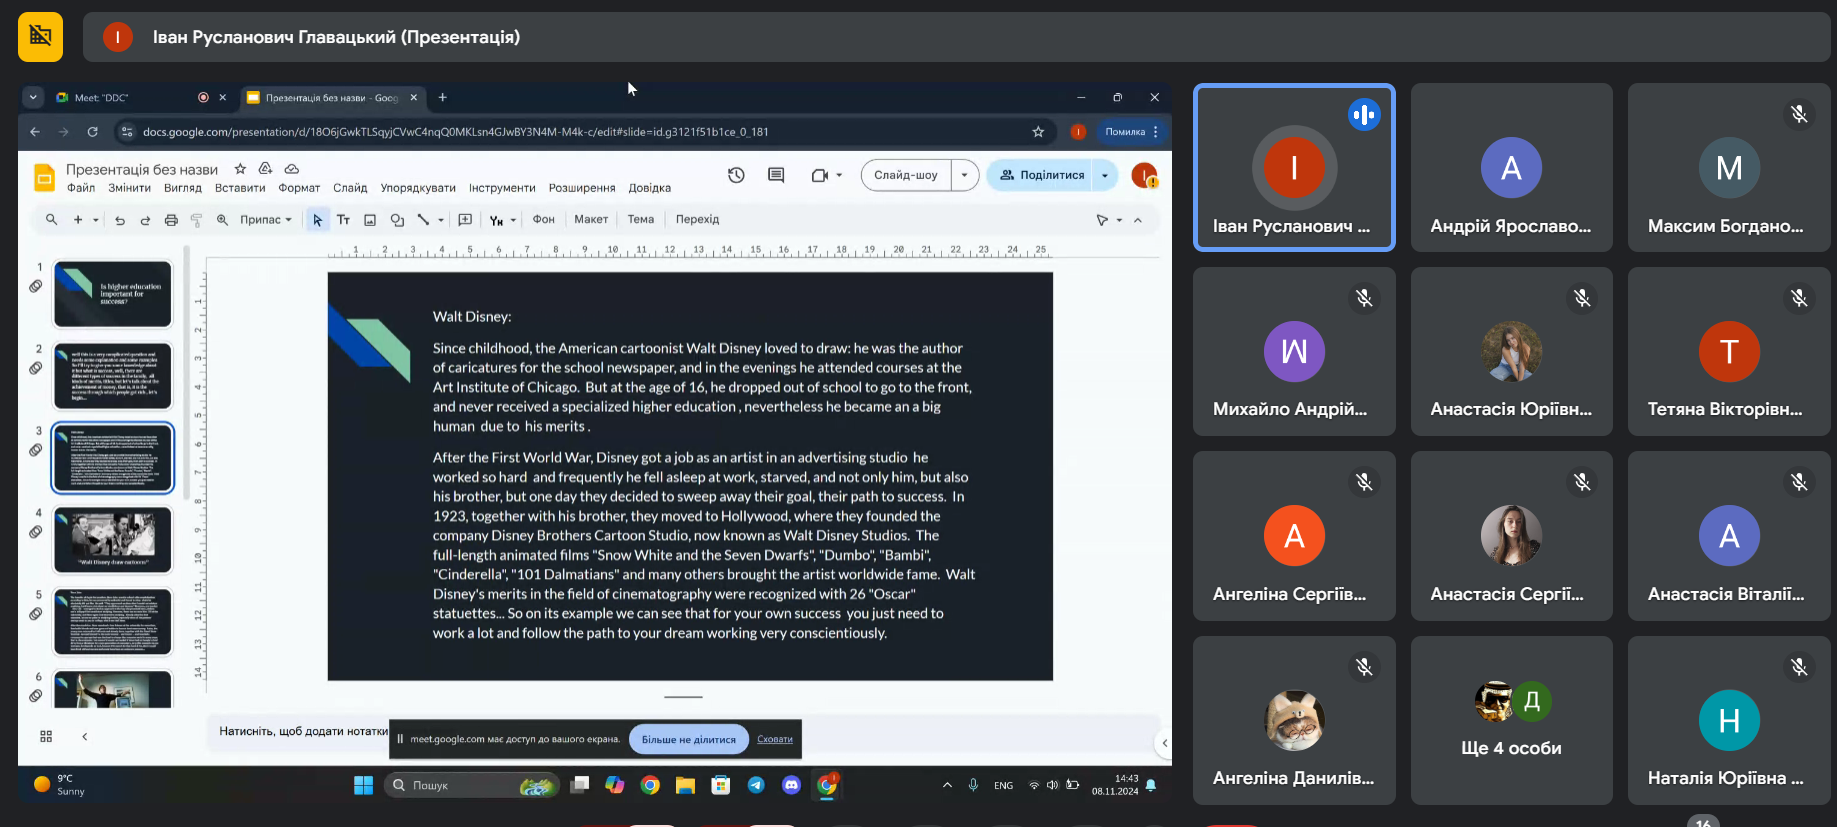Click the video call camera icon in Slides
Viewport: 1837px width, 827px height.
pyautogui.click(x=820, y=175)
